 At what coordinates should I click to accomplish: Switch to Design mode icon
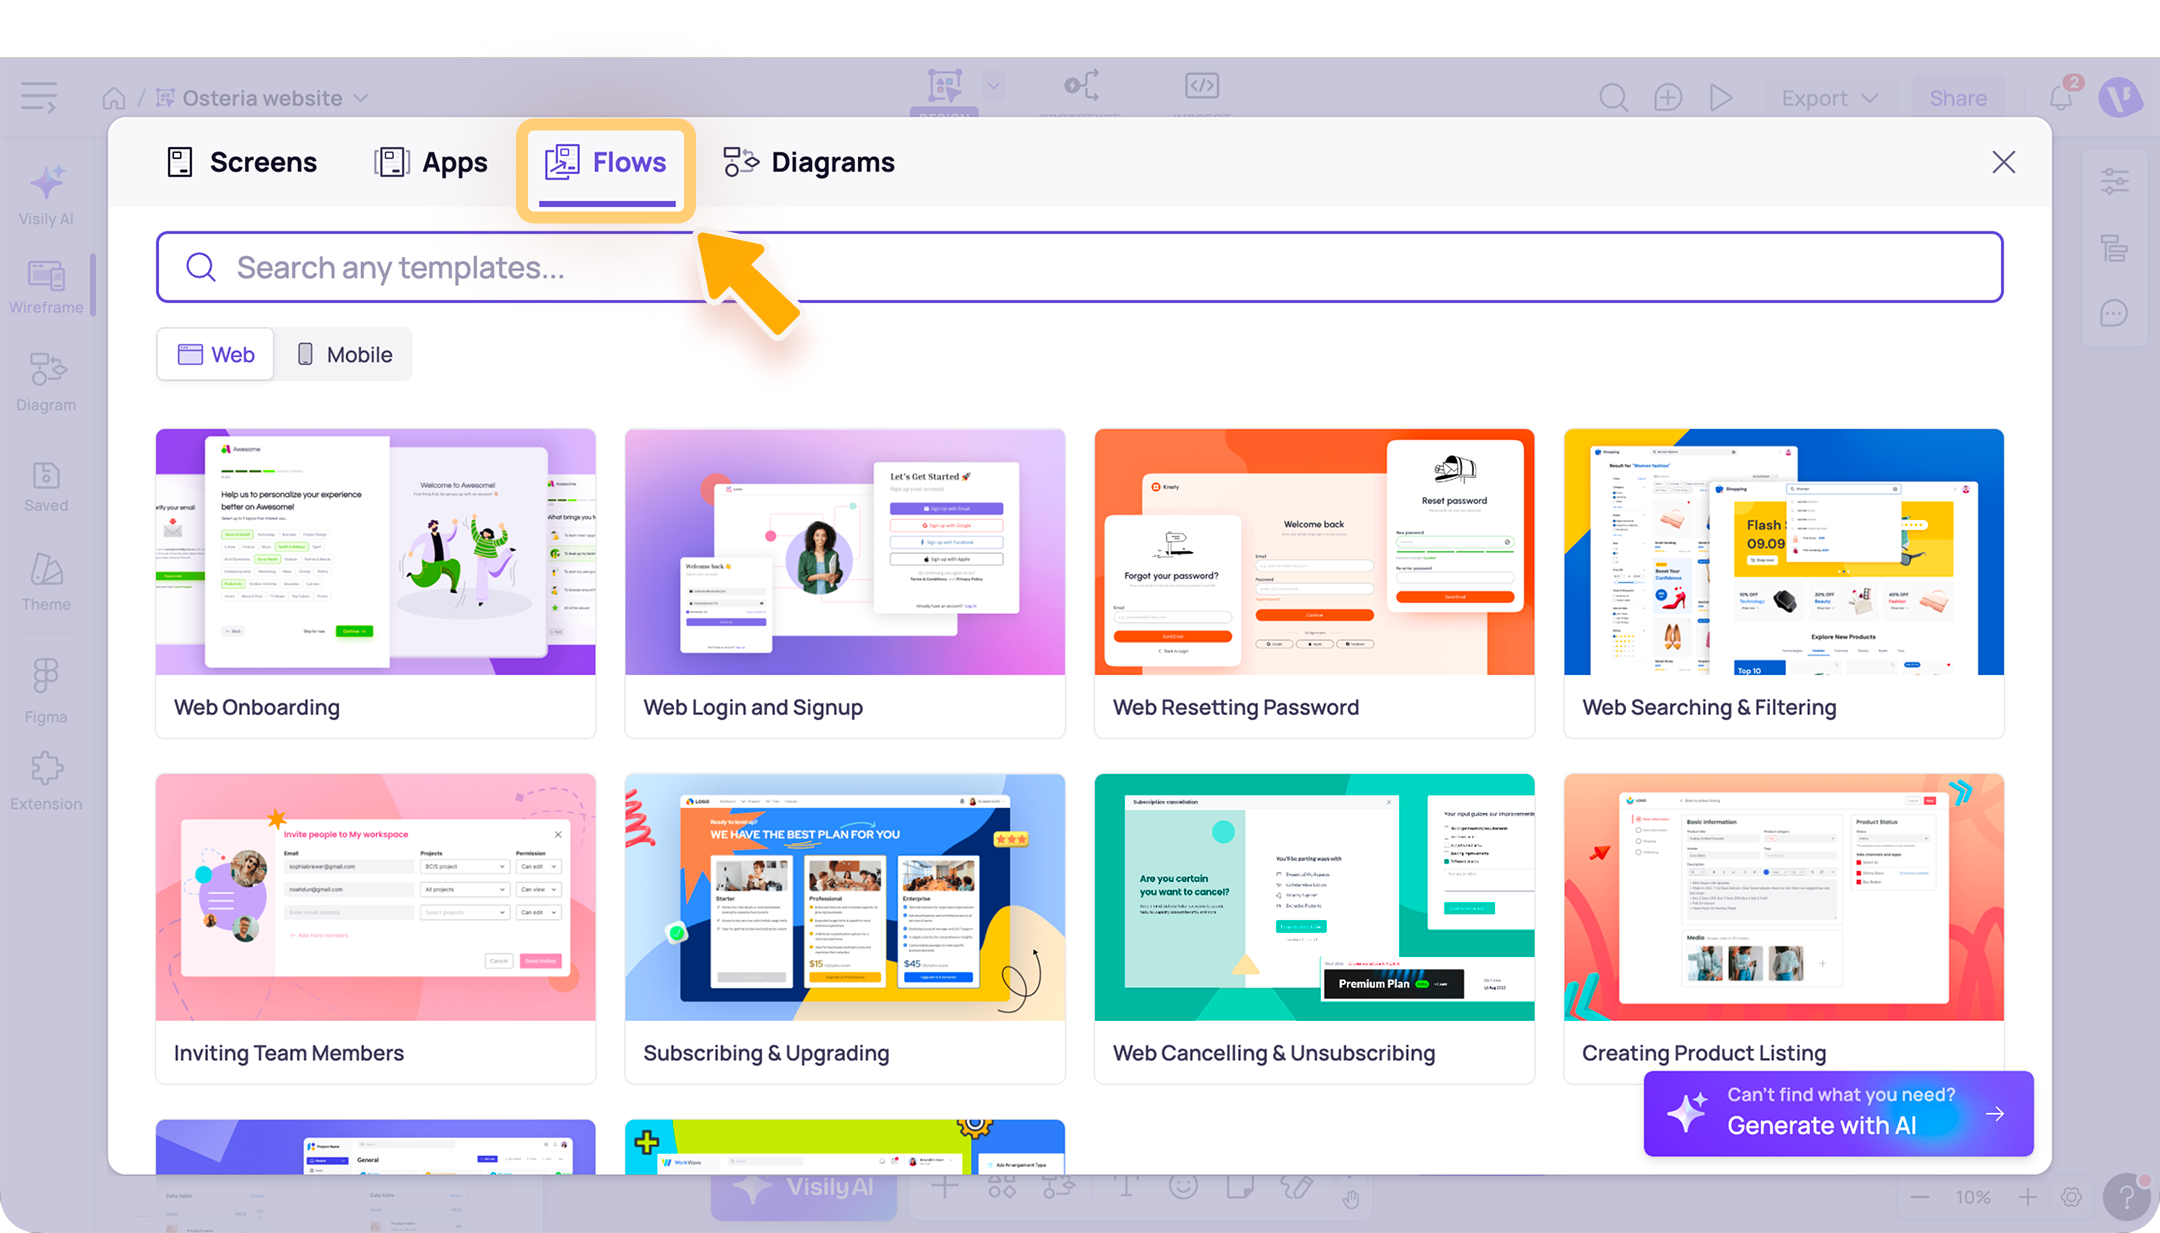click(x=944, y=86)
